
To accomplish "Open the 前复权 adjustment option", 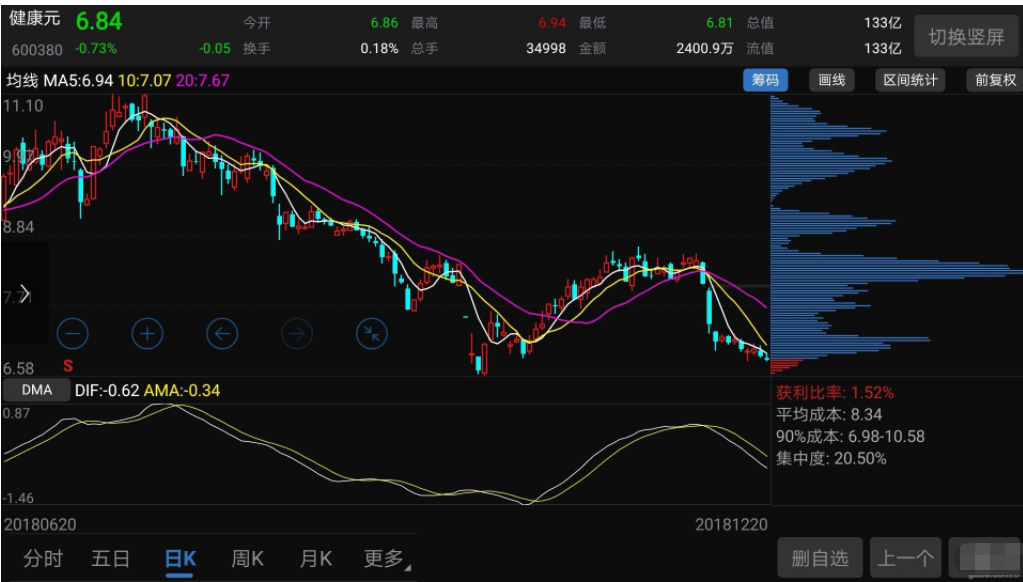I will [995, 80].
